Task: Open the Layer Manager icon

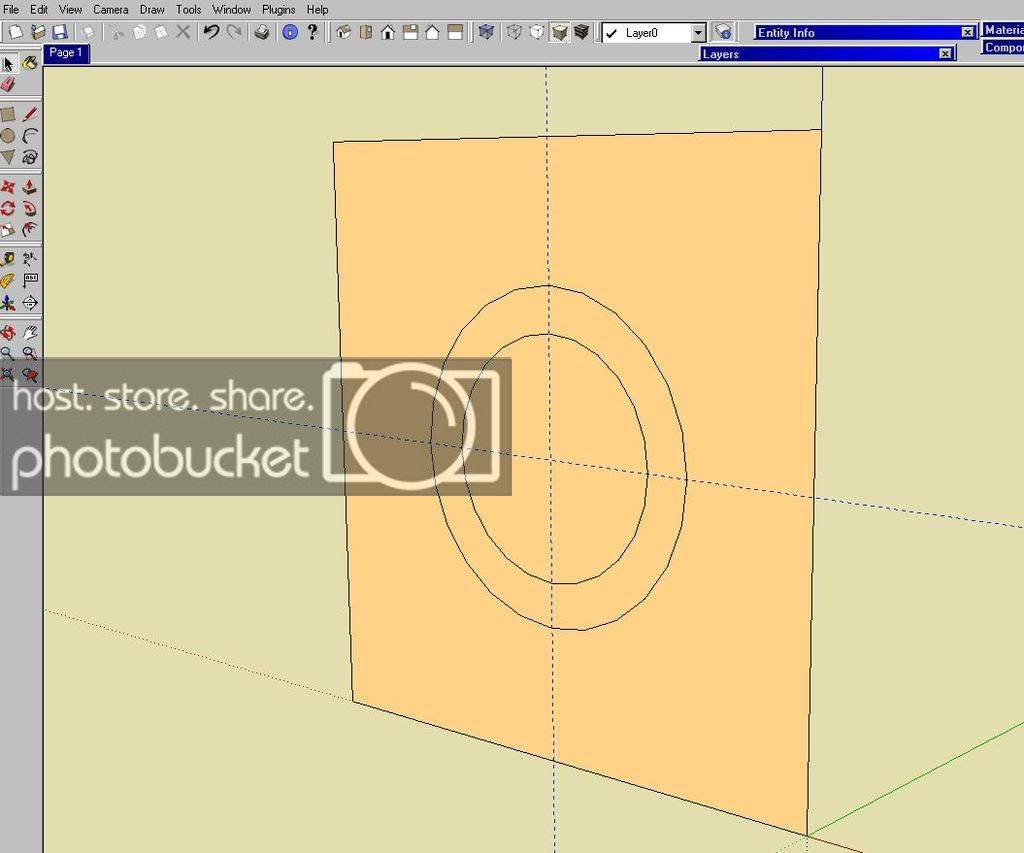Action: pyautogui.click(x=723, y=32)
